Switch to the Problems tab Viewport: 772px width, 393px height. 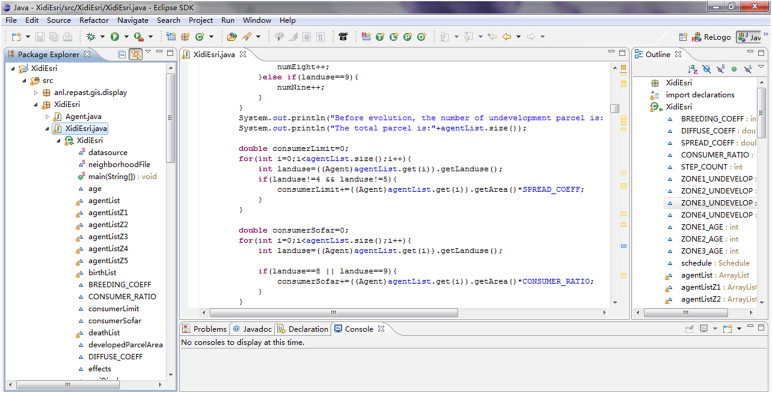pos(205,329)
